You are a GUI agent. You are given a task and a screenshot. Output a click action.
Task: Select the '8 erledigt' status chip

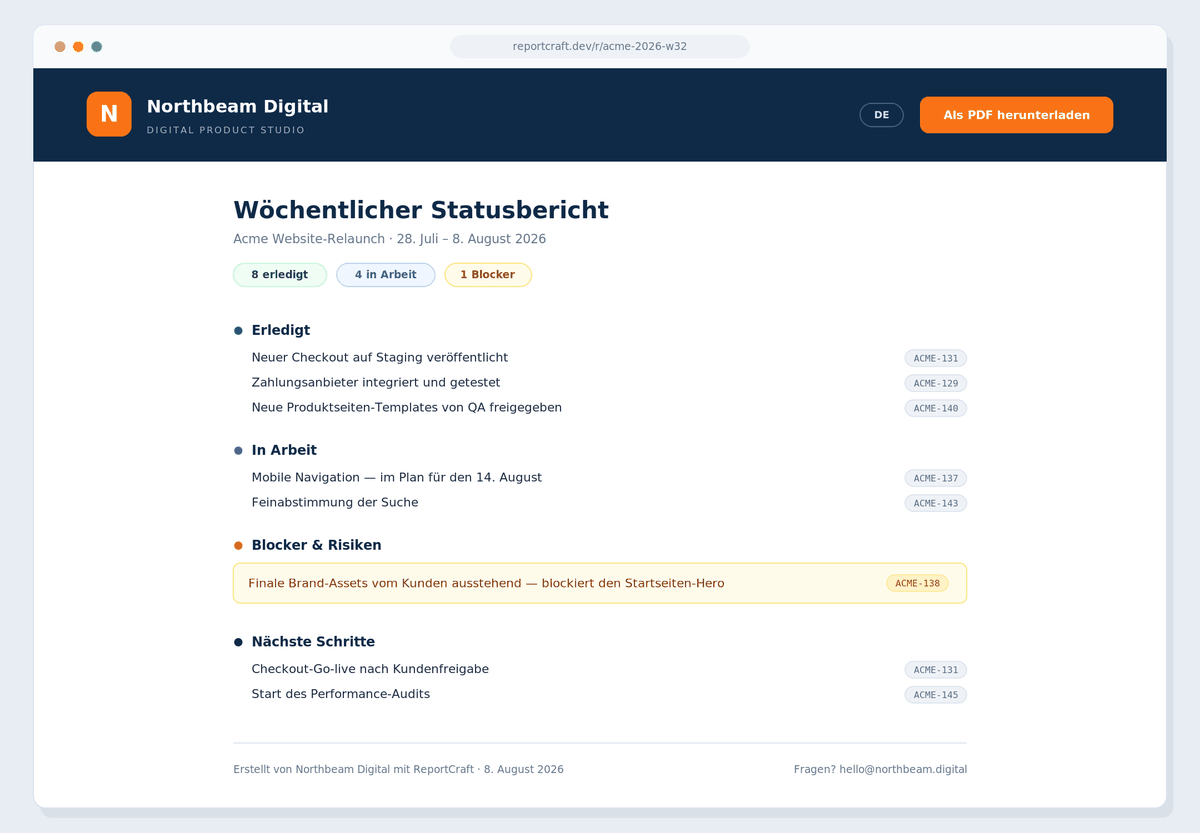click(280, 275)
